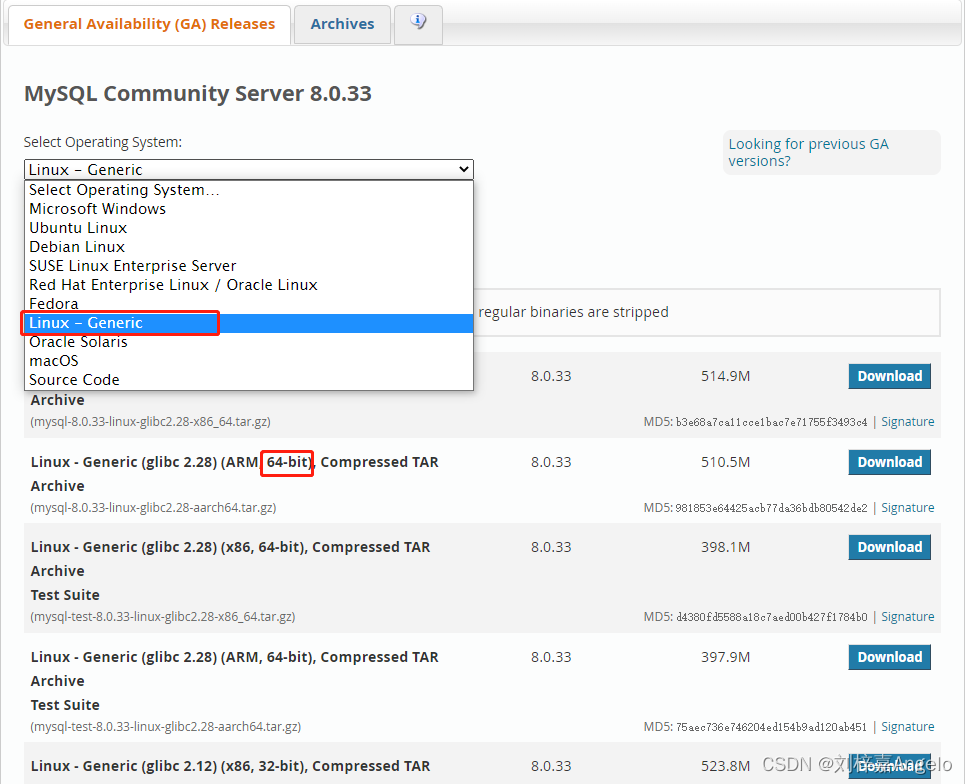Screen dimensions: 967x784
Task: Click filename mysql-8.0.33-linux-glibc2.28-x86_64.tar.gz
Action: [150, 422]
